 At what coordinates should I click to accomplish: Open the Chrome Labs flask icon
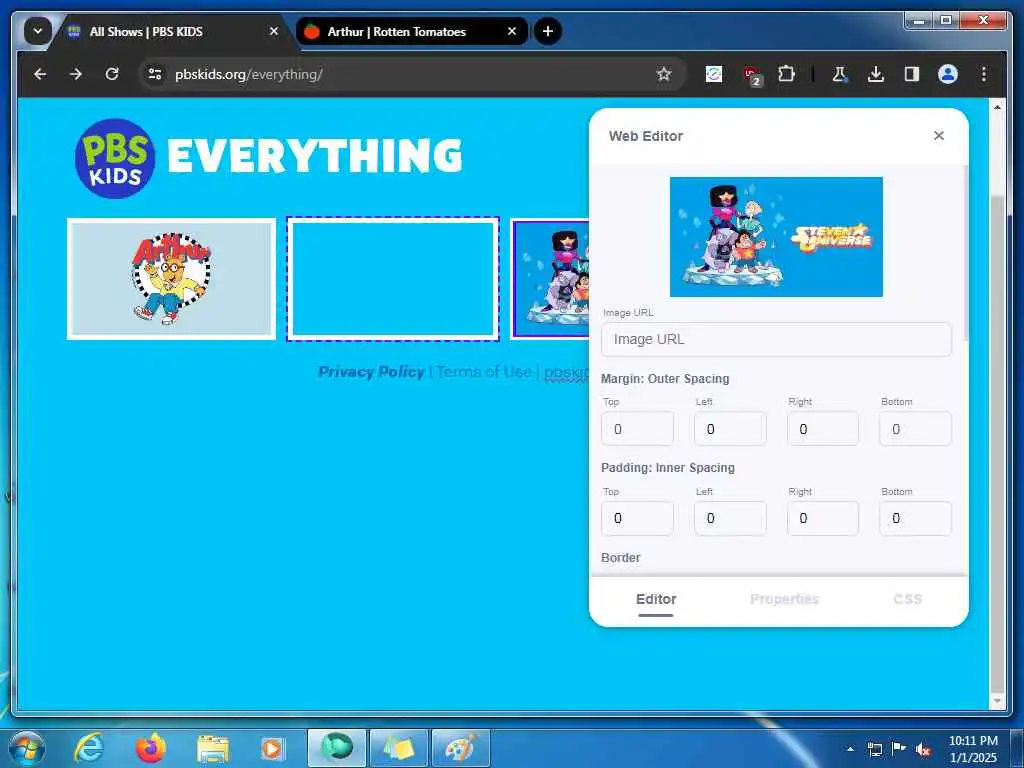pyautogui.click(x=839, y=74)
